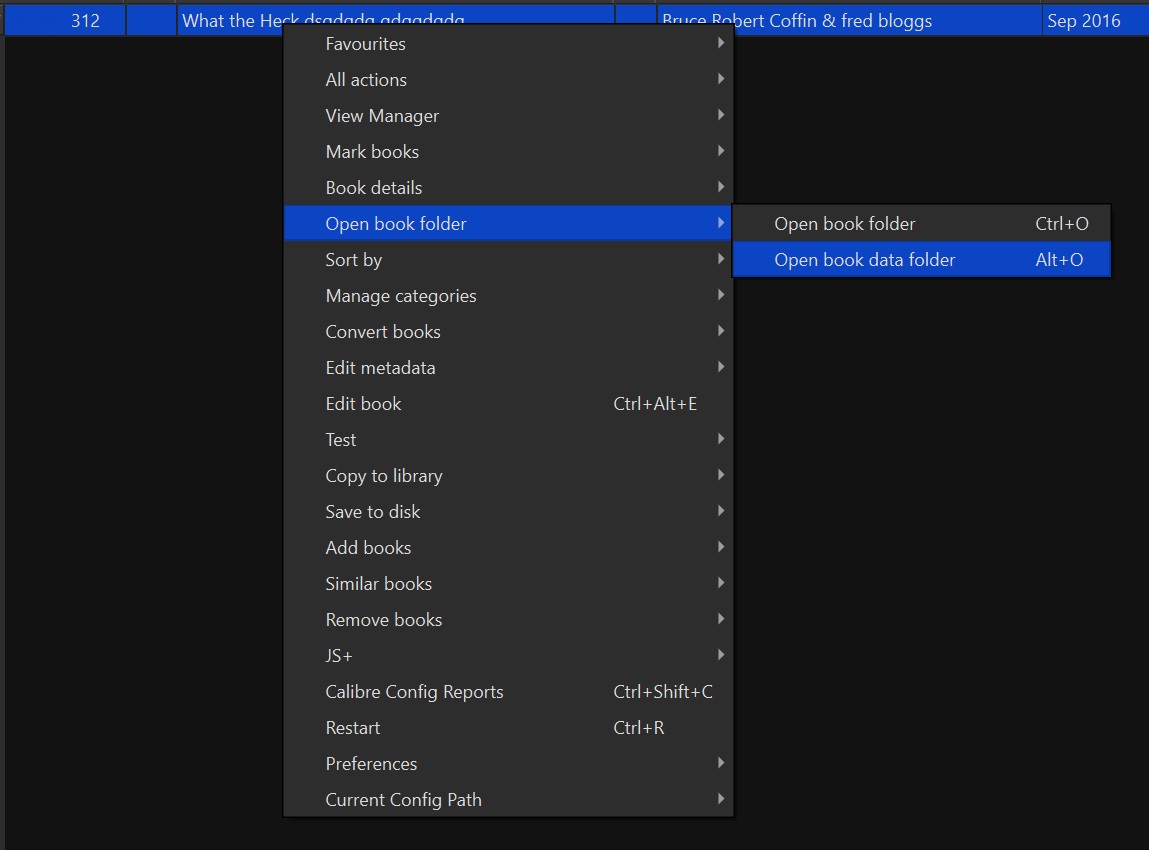Image resolution: width=1149 pixels, height=850 pixels.
Task: Click Calibre Config Reports menu entry
Action: coord(414,692)
